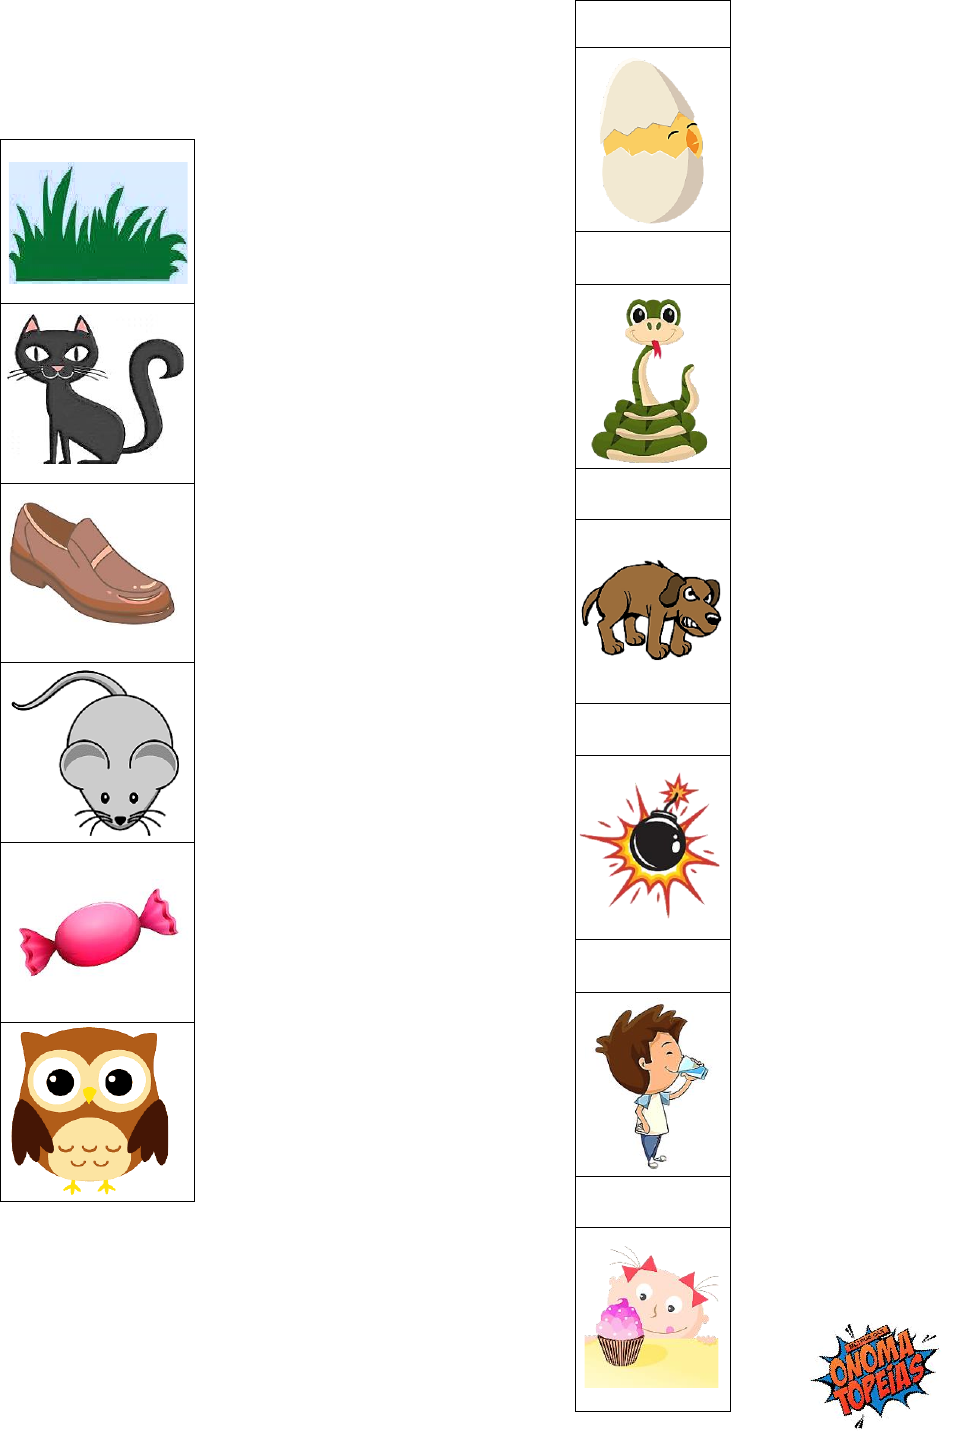Click the angry growling brown dog
Image resolution: width=958 pixels, height=1441 pixels.
(x=651, y=609)
